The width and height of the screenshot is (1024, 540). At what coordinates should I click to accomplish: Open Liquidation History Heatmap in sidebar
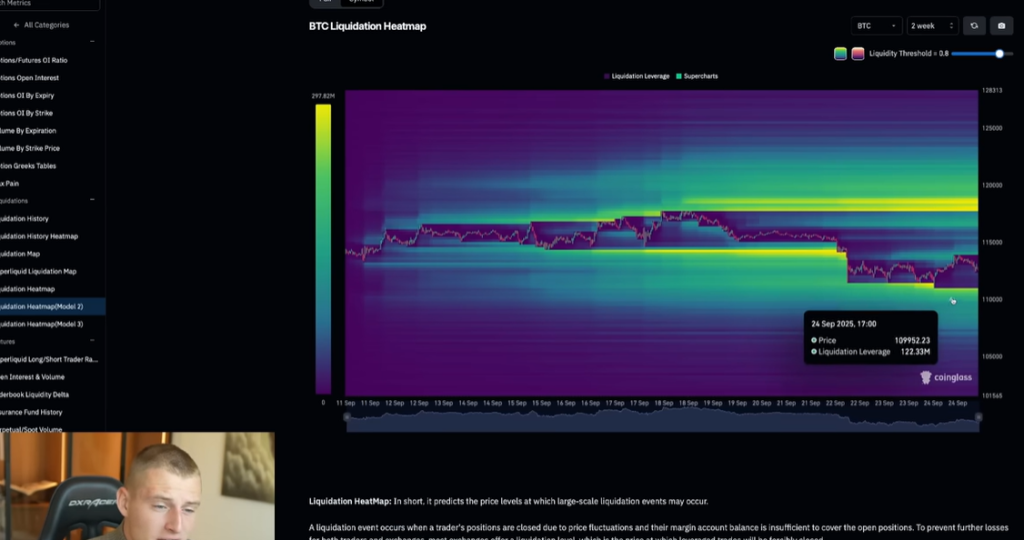point(38,236)
